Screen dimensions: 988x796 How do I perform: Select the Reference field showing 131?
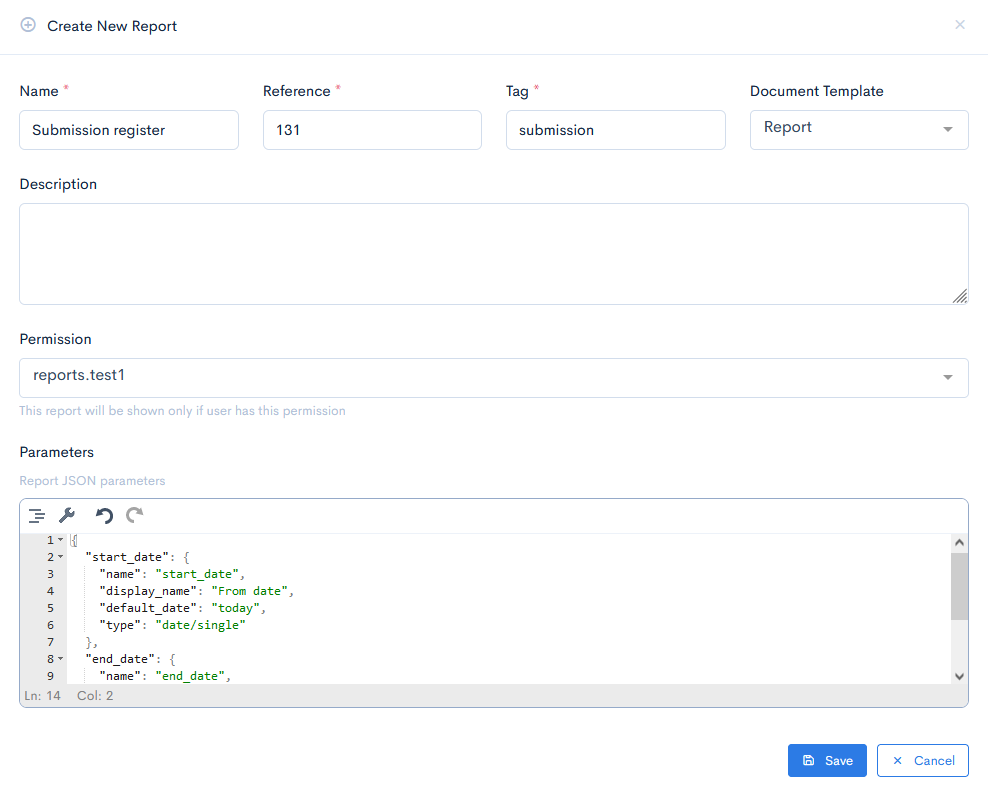(x=372, y=129)
